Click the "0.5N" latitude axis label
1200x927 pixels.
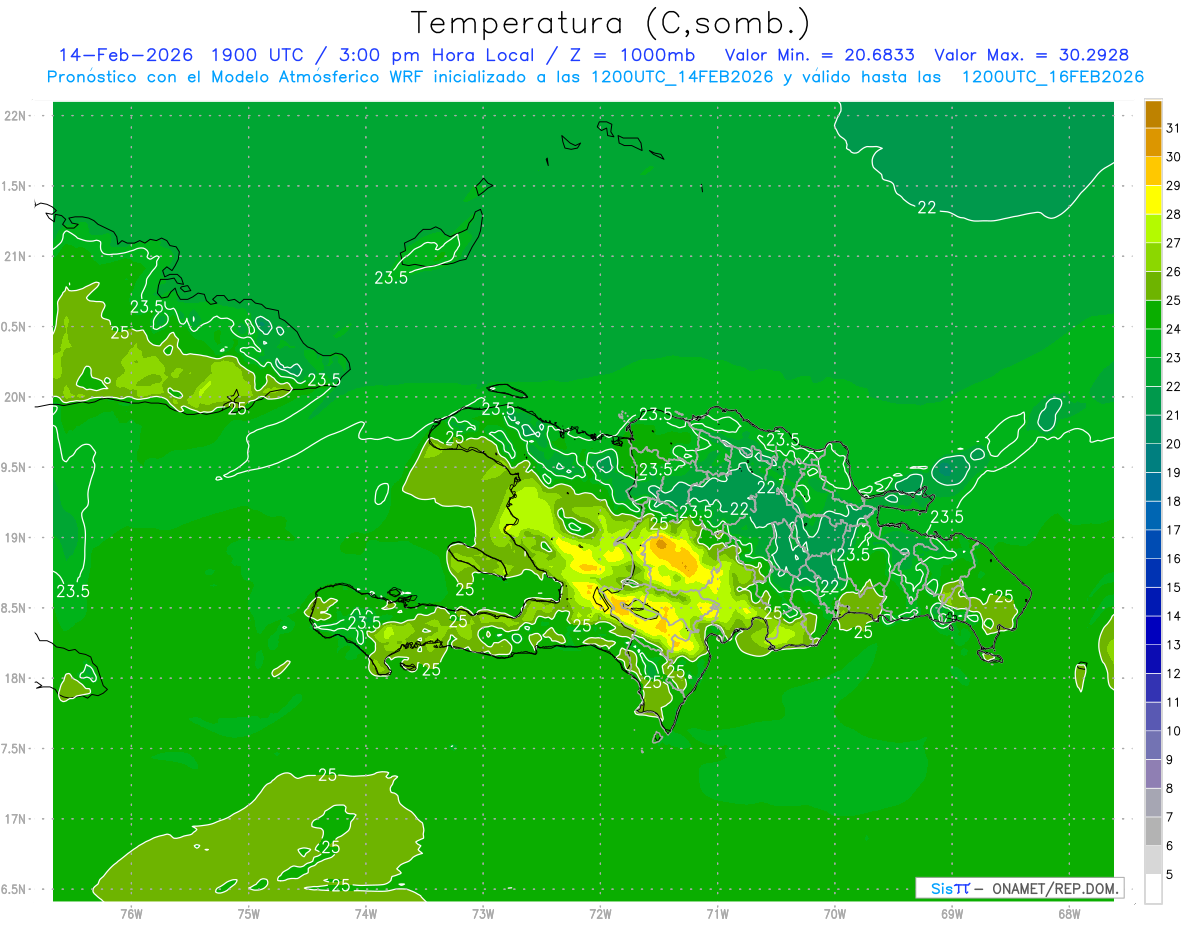(15, 327)
